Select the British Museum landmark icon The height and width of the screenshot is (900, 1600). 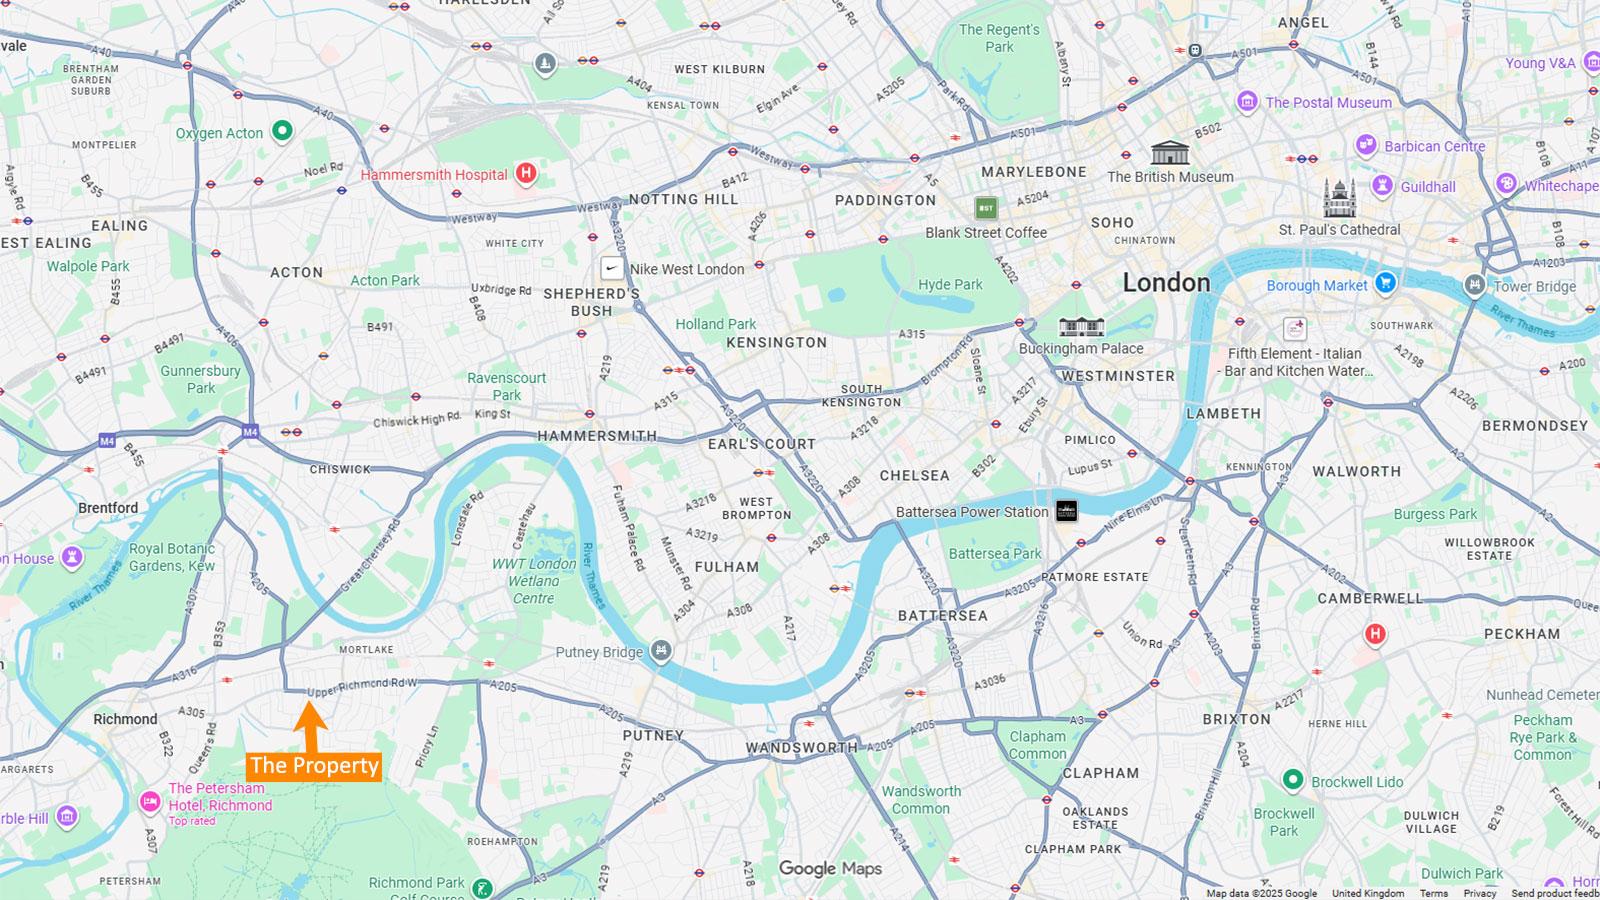(x=1169, y=153)
